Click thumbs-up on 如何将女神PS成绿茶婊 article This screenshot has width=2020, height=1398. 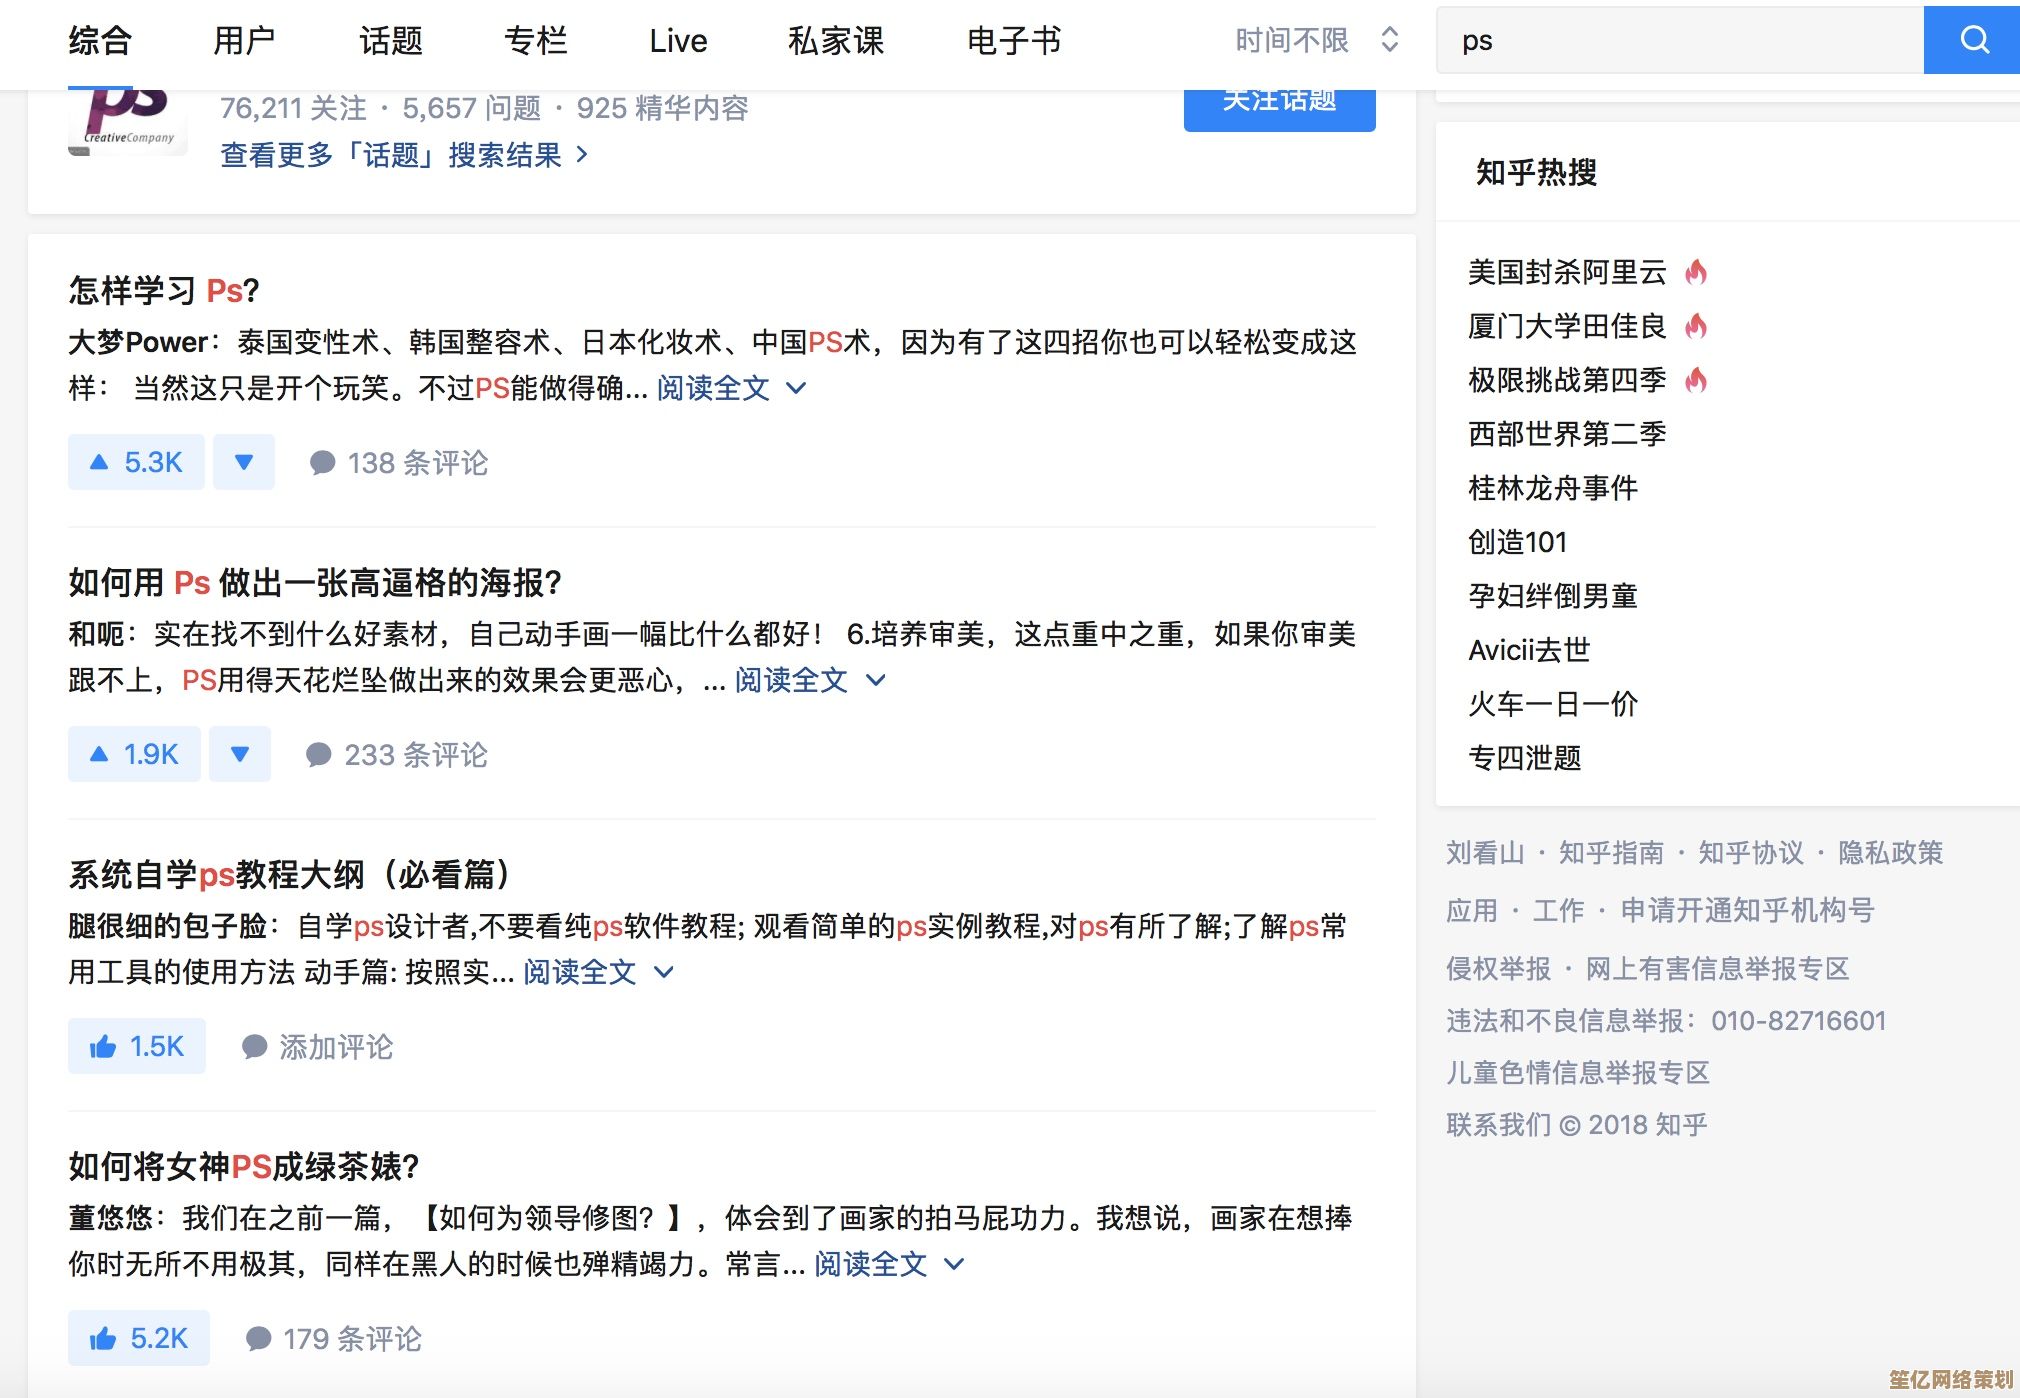139,1338
